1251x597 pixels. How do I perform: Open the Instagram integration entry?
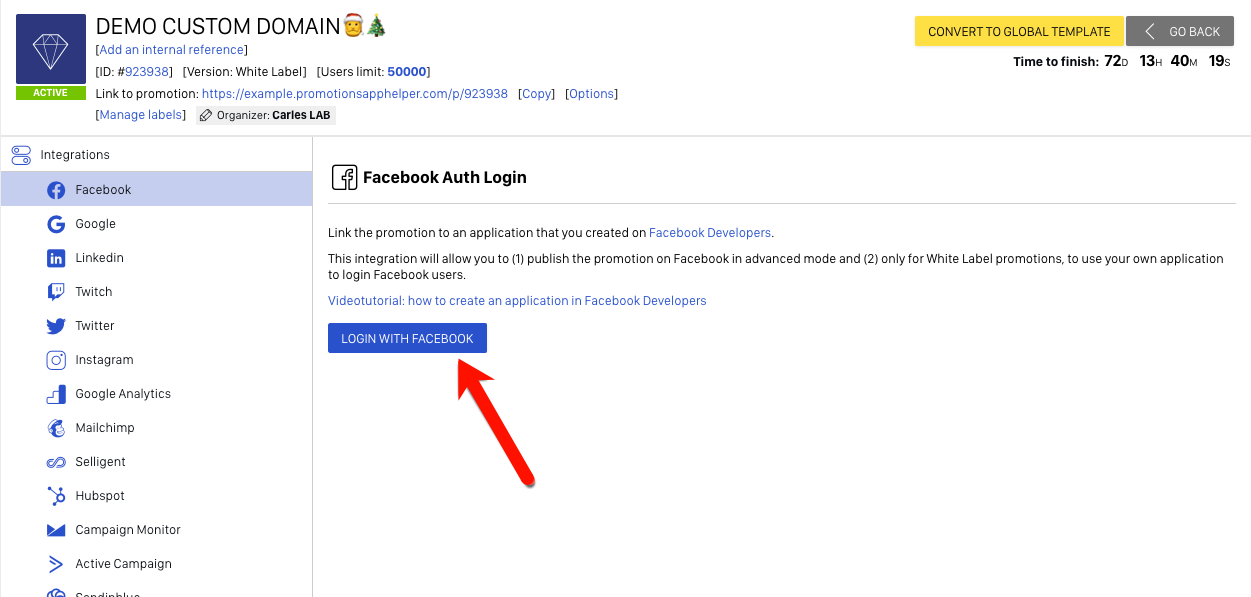coord(157,360)
